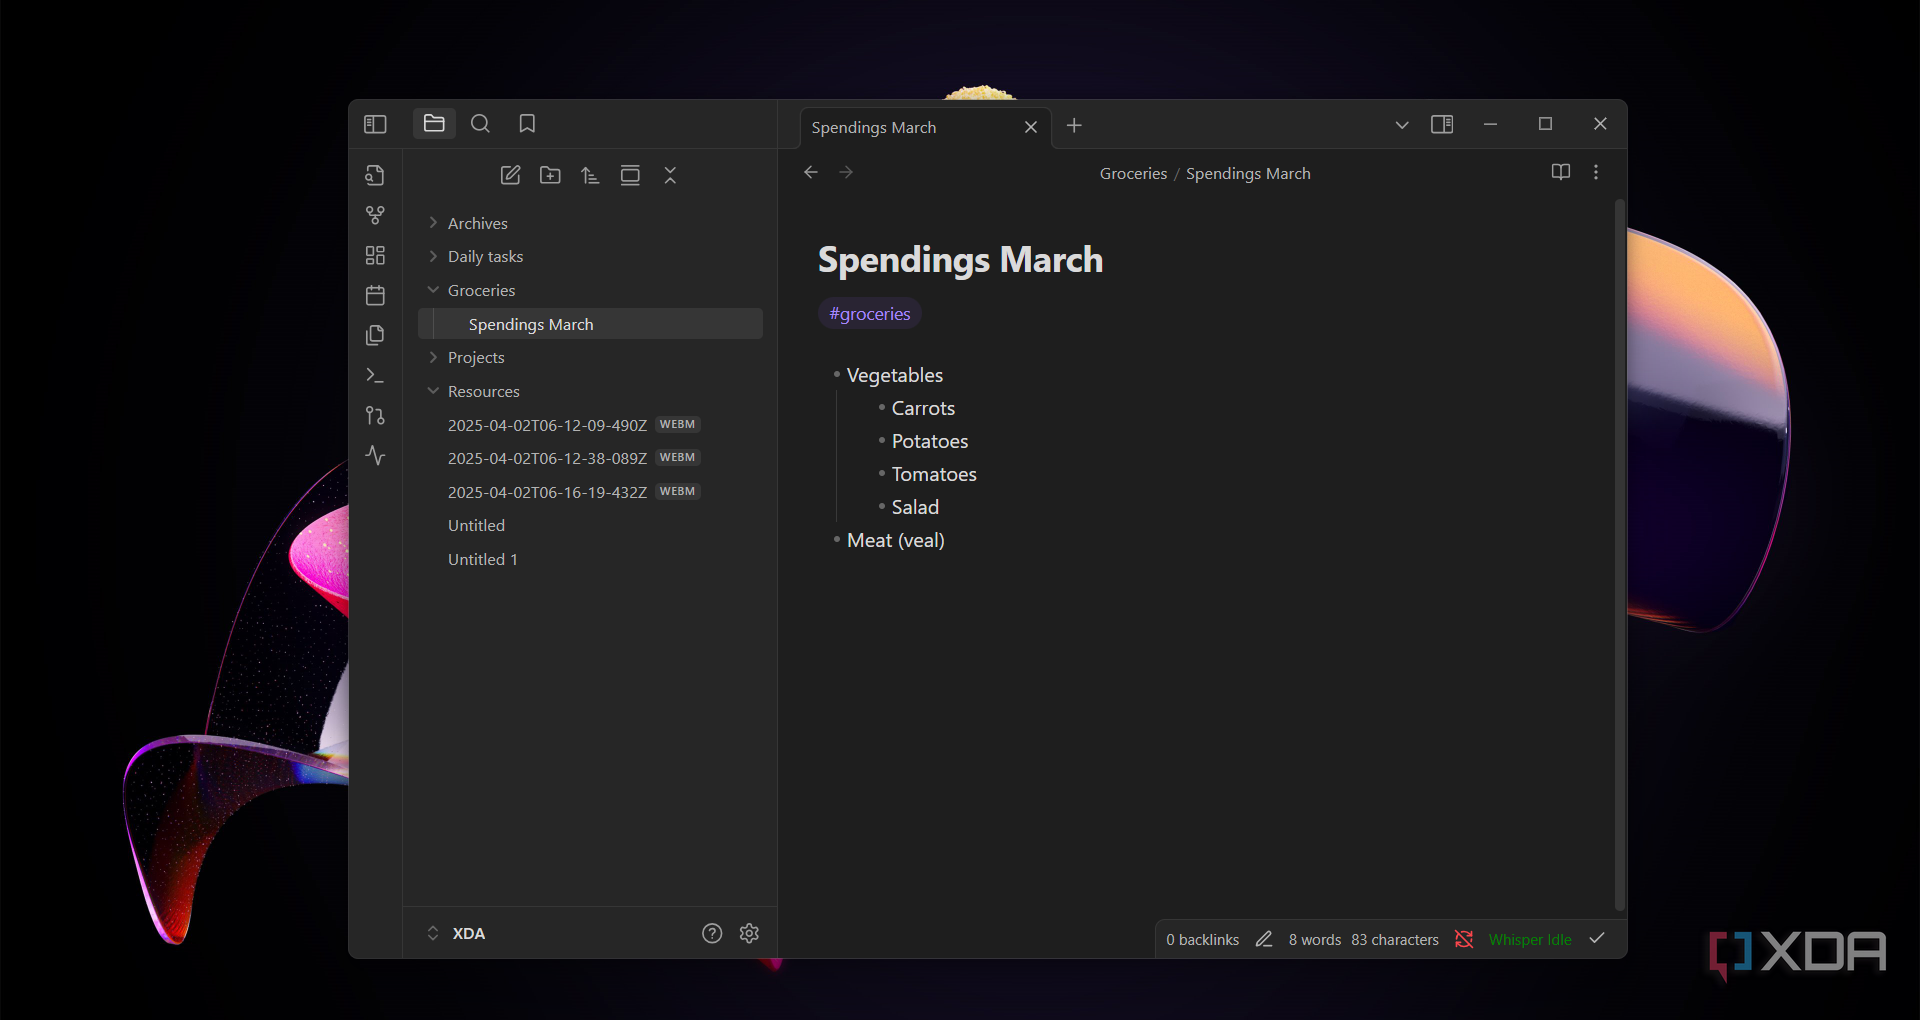Open the note's more options menu
Screen dimensions: 1920x1020
click(x=1596, y=172)
